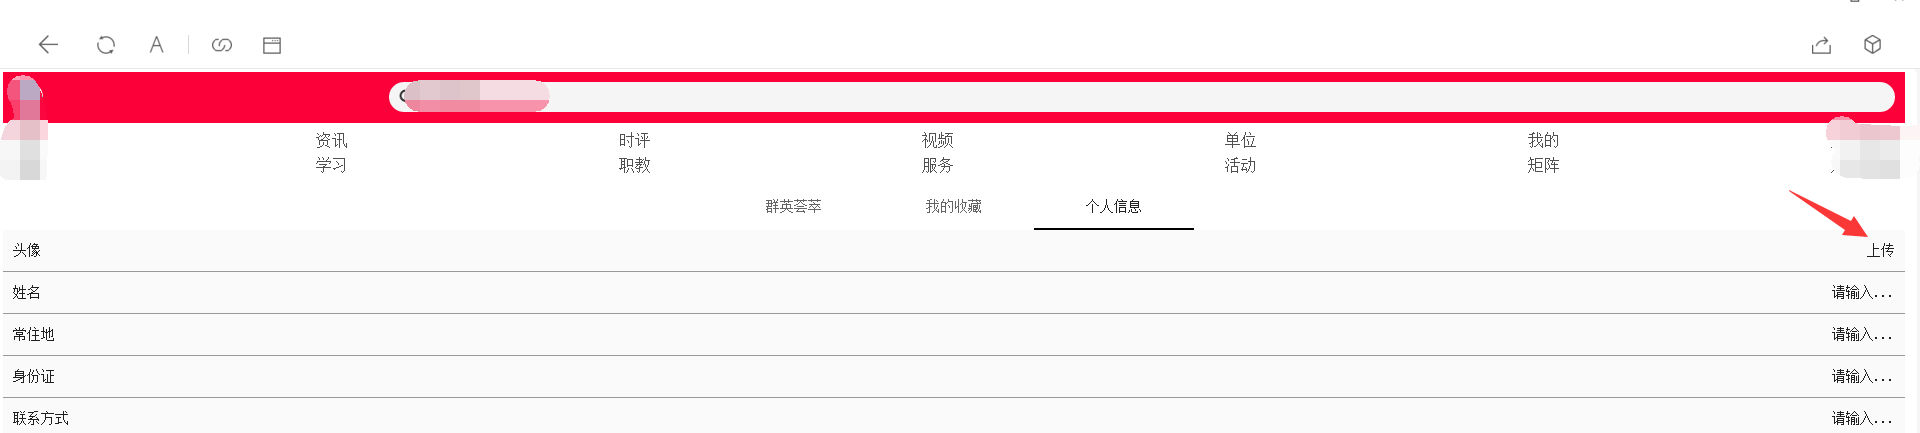Viewport: 1920px width, 433px height.
Task: Switch to the 群英荟萃 tab
Action: (x=793, y=206)
